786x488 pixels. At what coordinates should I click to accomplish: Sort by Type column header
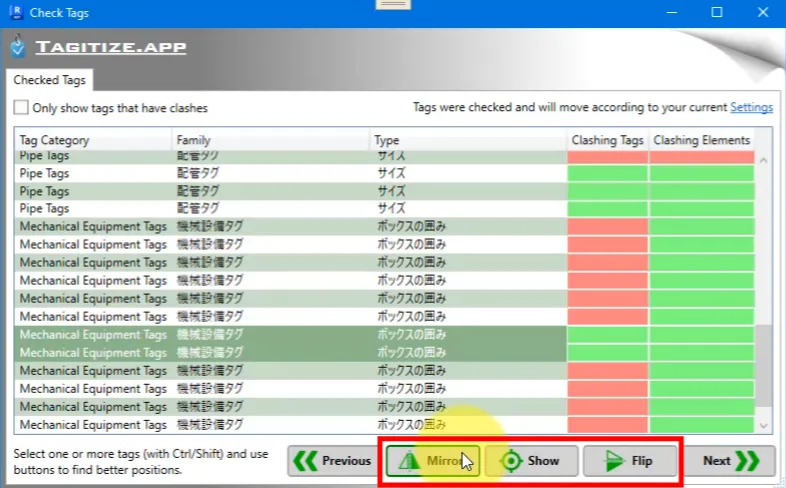(x=467, y=140)
